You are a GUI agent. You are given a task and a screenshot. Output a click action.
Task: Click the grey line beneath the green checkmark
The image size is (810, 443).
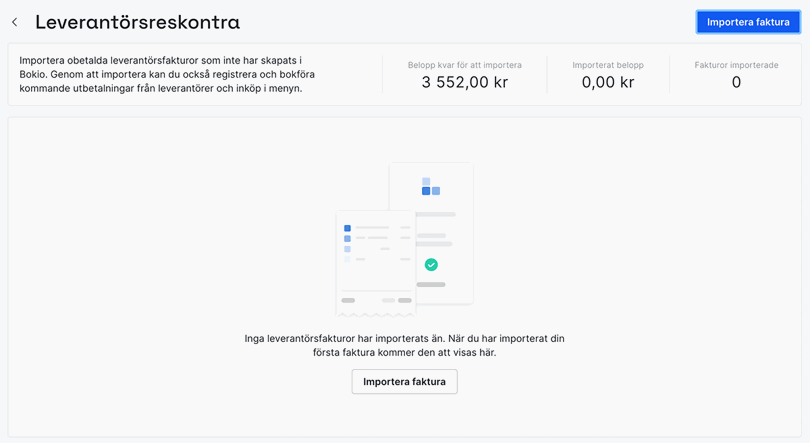(x=431, y=285)
